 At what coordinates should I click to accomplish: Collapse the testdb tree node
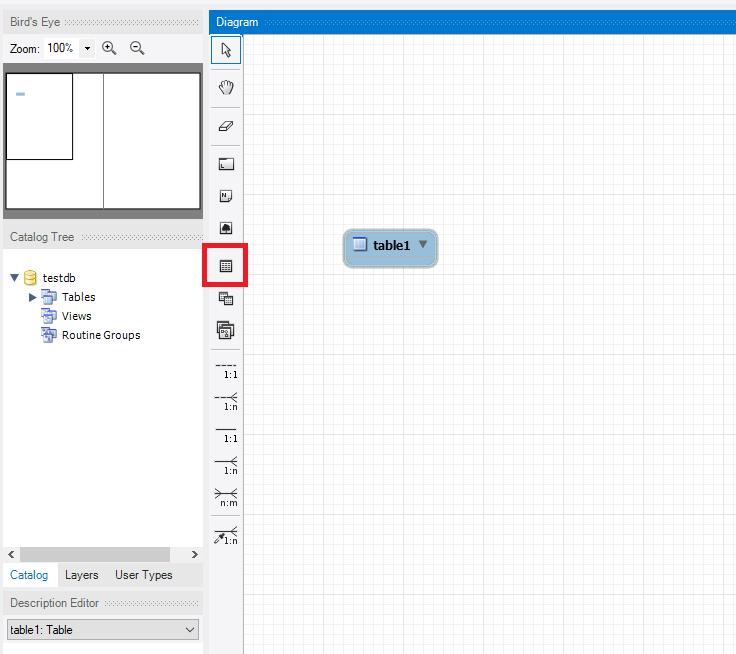[x=15, y=278]
